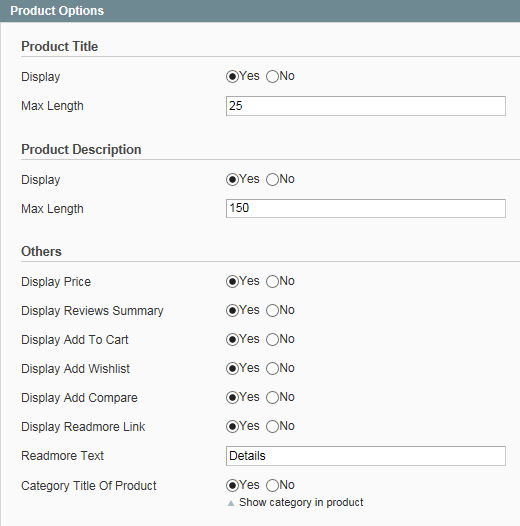The height and width of the screenshot is (526, 520).
Task: Enable Display Add To Cart option
Action: 232,339
